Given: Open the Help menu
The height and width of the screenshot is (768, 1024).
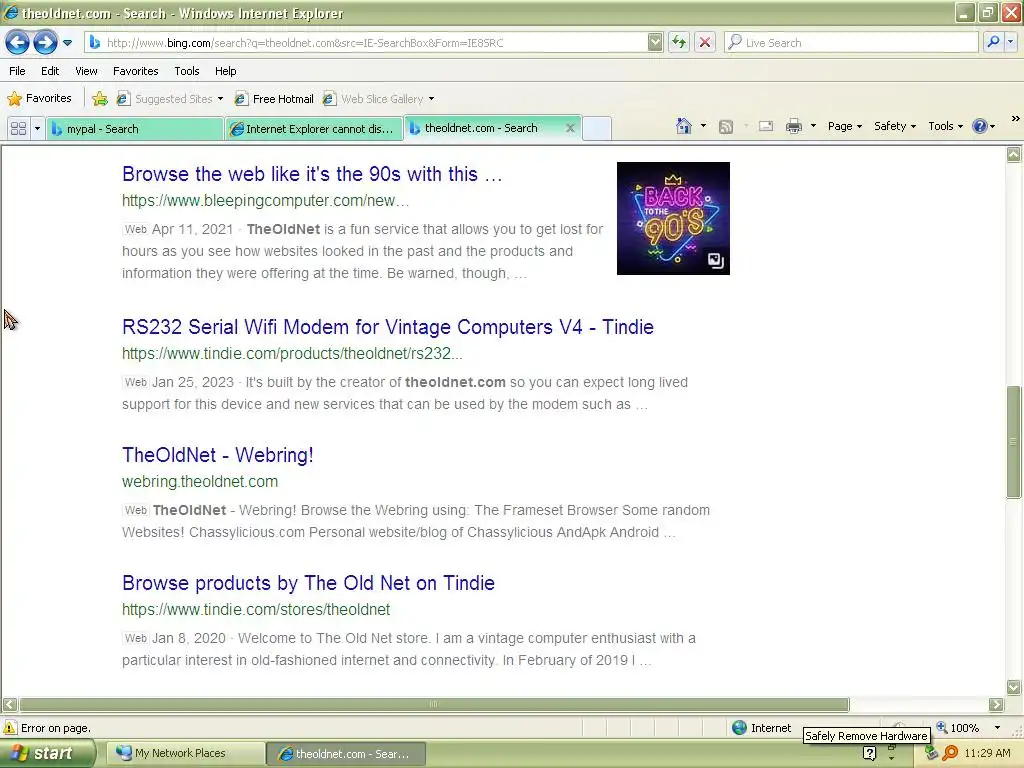Looking at the screenshot, I should point(225,71).
